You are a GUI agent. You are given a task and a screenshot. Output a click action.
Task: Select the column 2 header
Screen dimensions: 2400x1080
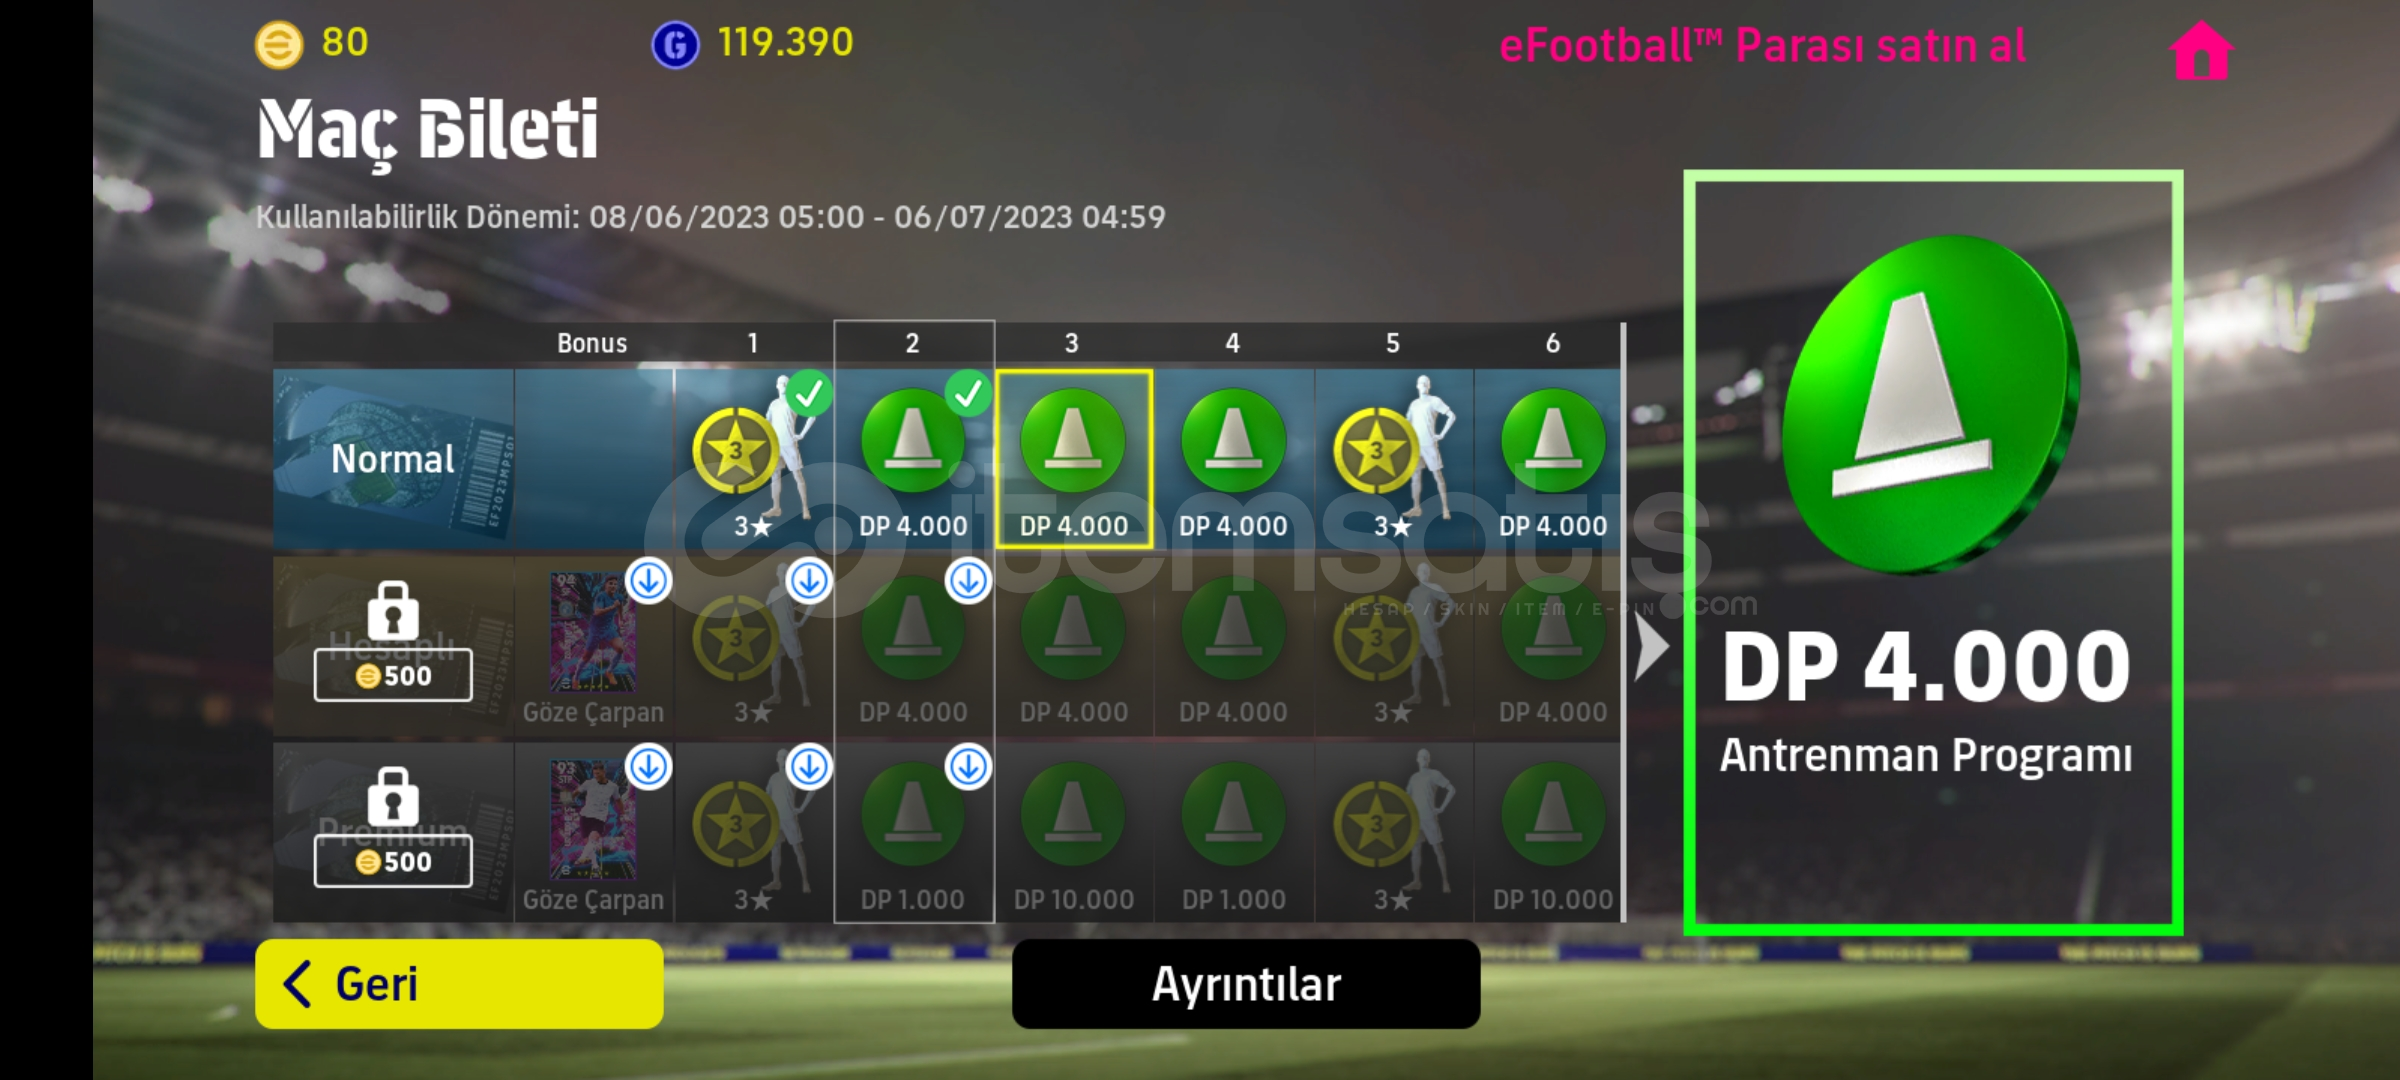[x=913, y=343]
